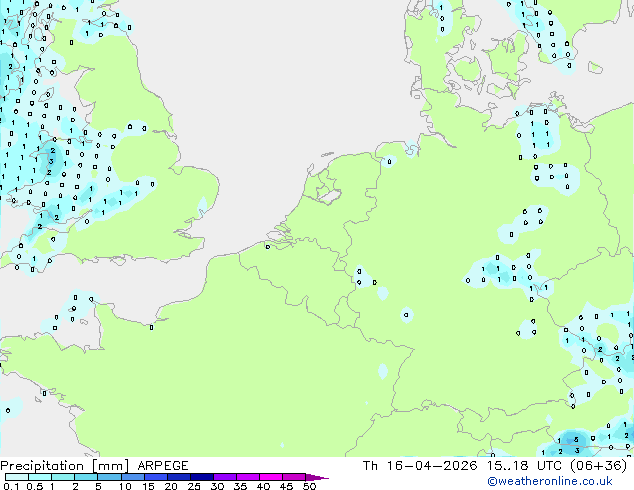Click the '10' legend scale label
Image resolution: width=634 pixels, height=490 pixels.
(x=125, y=486)
